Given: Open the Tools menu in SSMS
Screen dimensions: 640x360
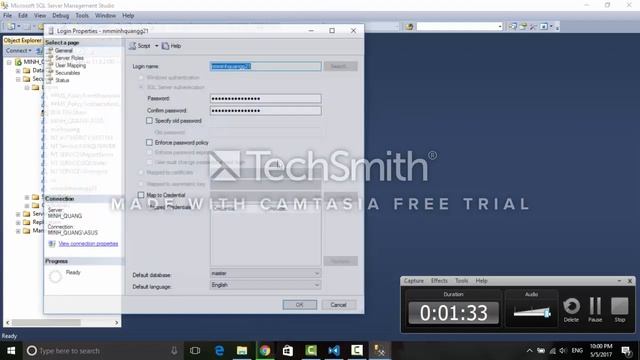Looking at the screenshot, I should 82,16.
